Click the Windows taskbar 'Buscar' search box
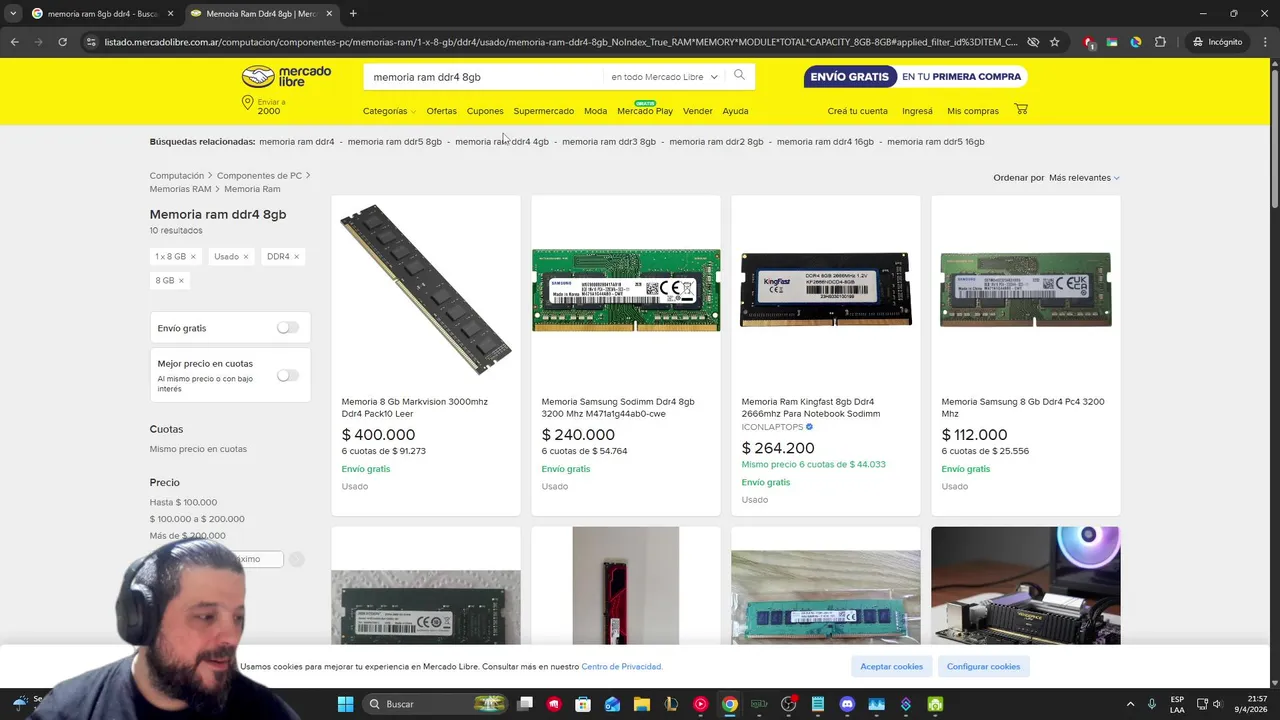 pos(433,704)
